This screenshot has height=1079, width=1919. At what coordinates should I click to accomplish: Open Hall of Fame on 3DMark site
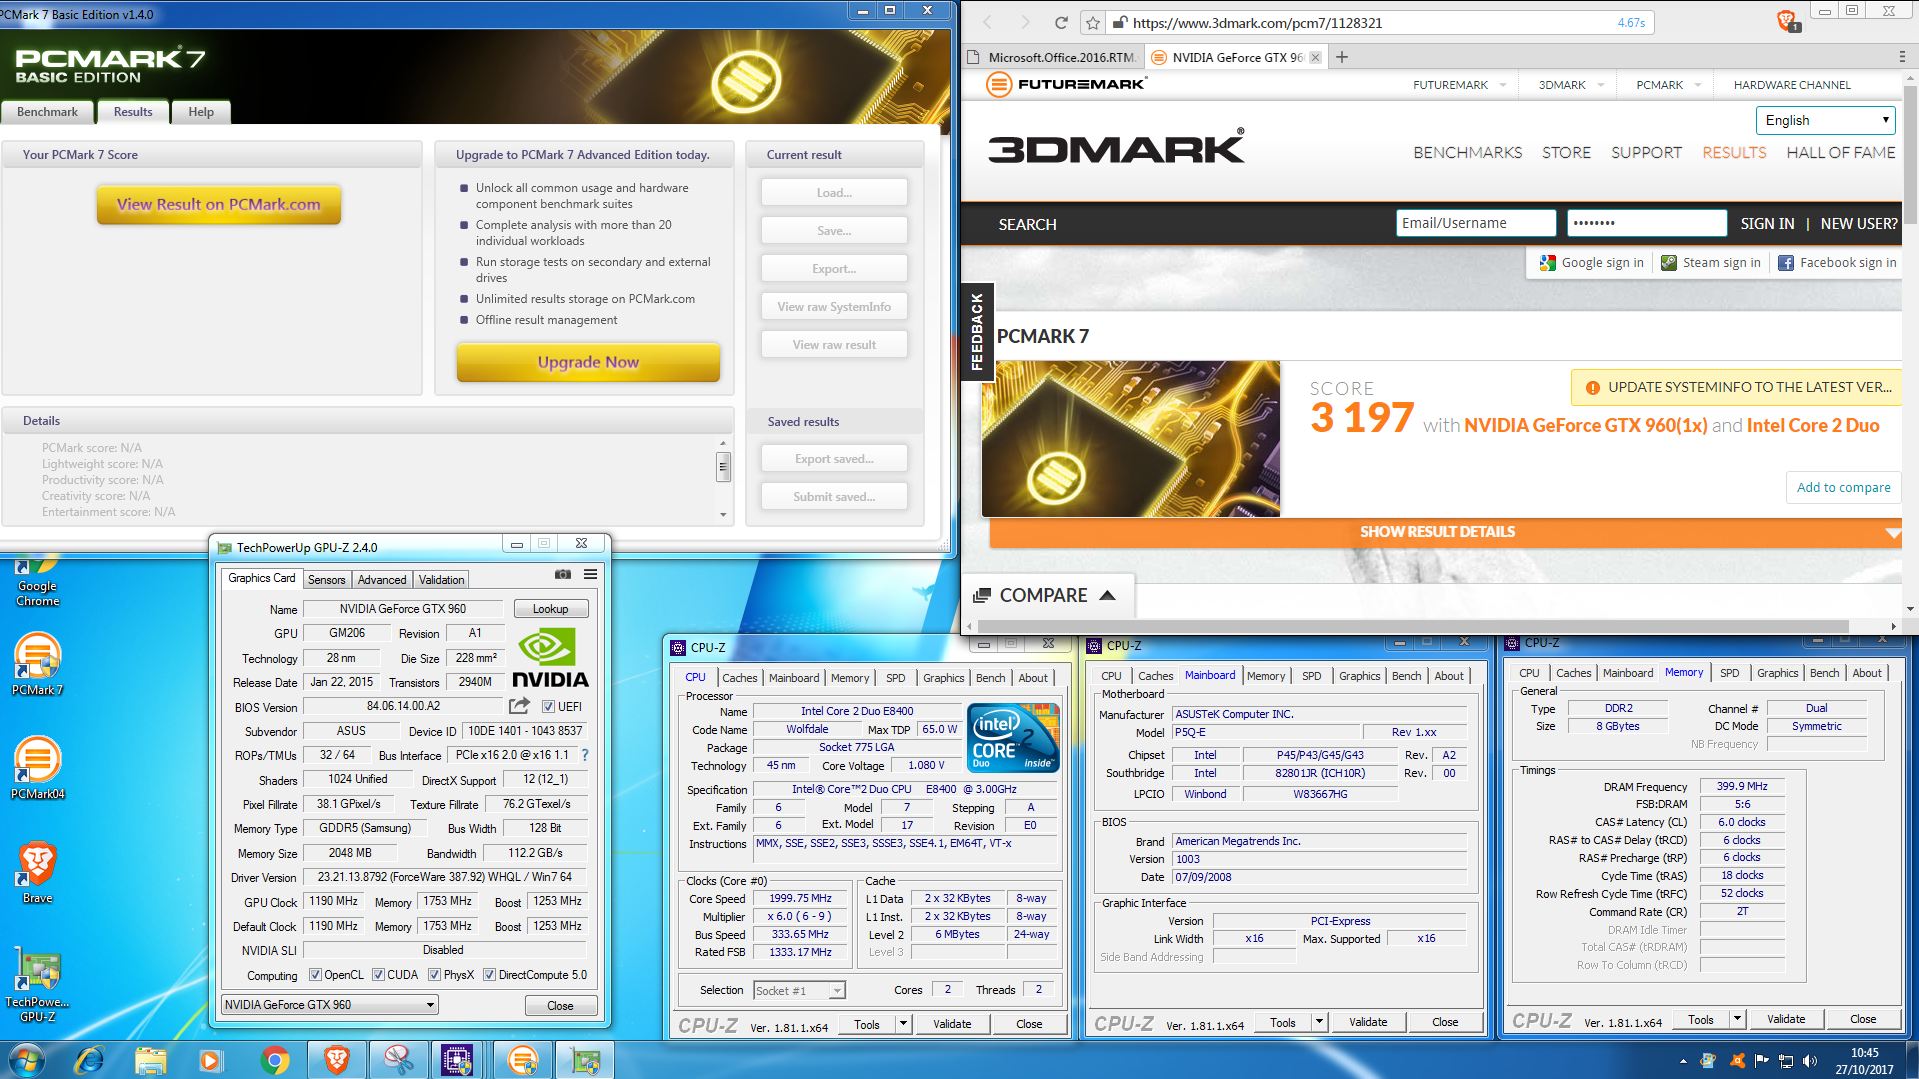(x=1840, y=152)
